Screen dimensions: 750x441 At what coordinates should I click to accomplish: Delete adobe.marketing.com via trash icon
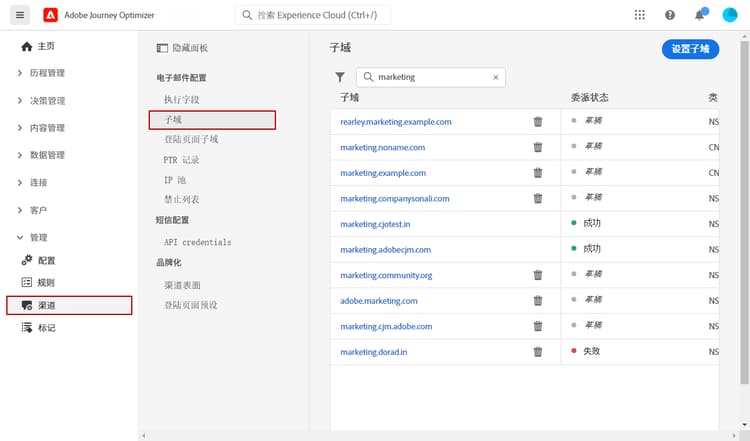click(538, 300)
